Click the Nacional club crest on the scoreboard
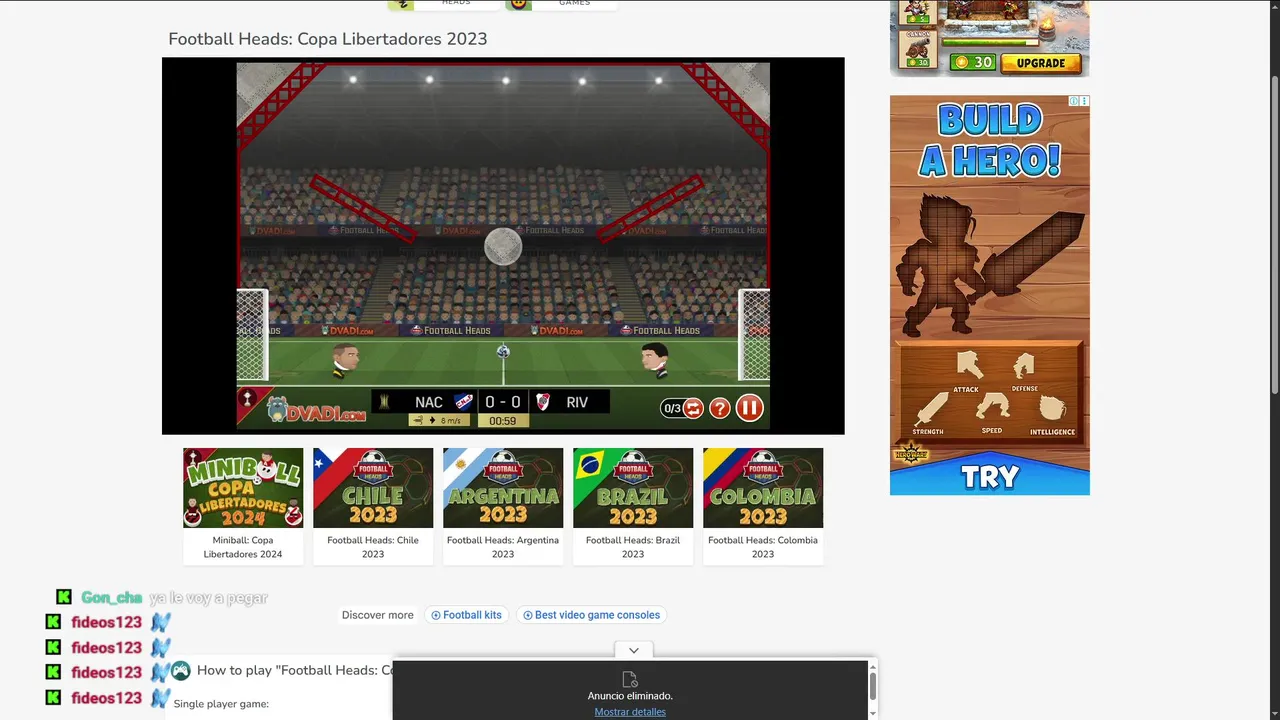Screen dimensions: 1280x720 [464, 402]
